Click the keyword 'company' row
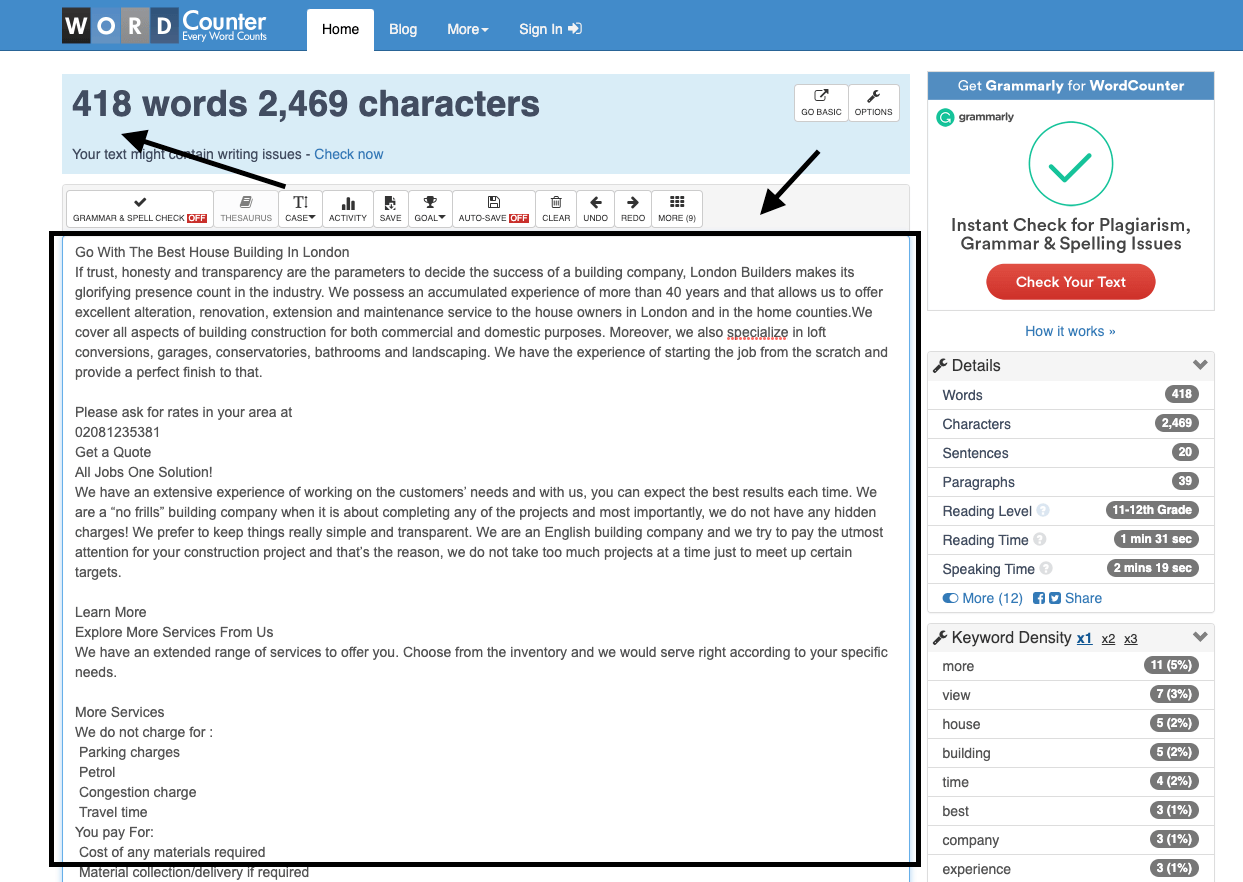The width and height of the screenshot is (1243, 882). click(x=1071, y=840)
